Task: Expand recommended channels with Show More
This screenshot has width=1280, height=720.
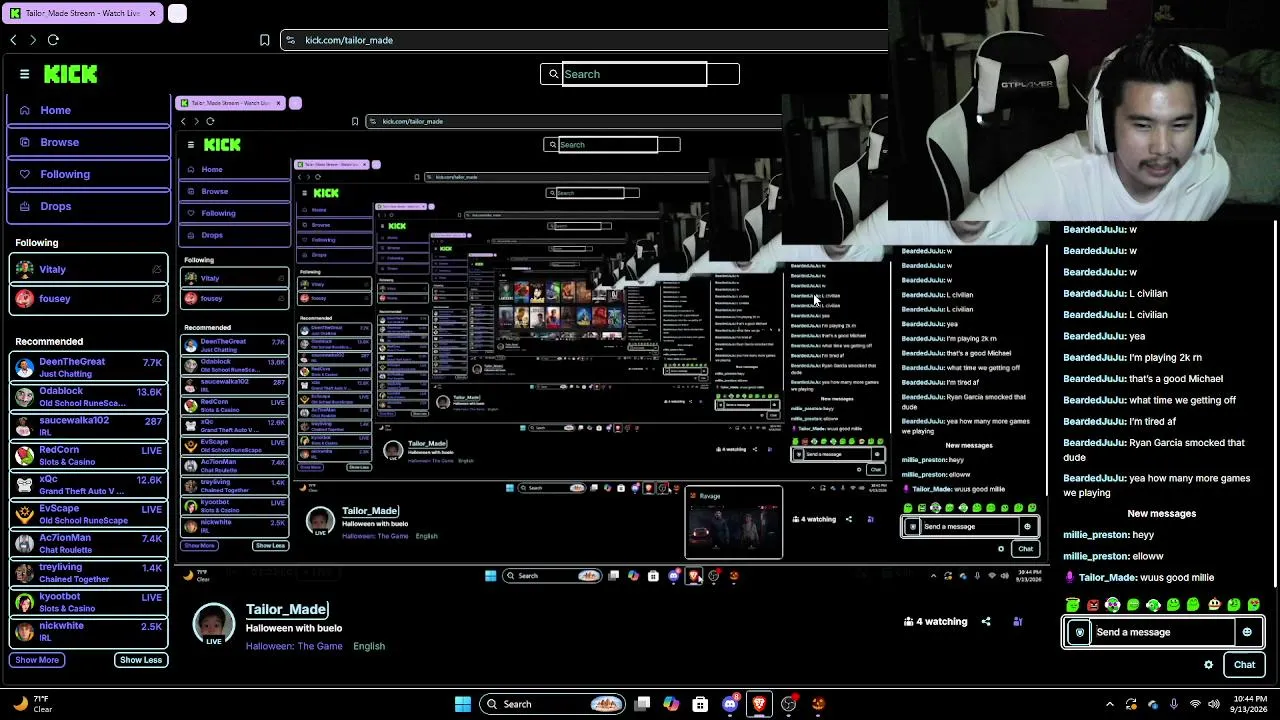Action: tap(37, 660)
